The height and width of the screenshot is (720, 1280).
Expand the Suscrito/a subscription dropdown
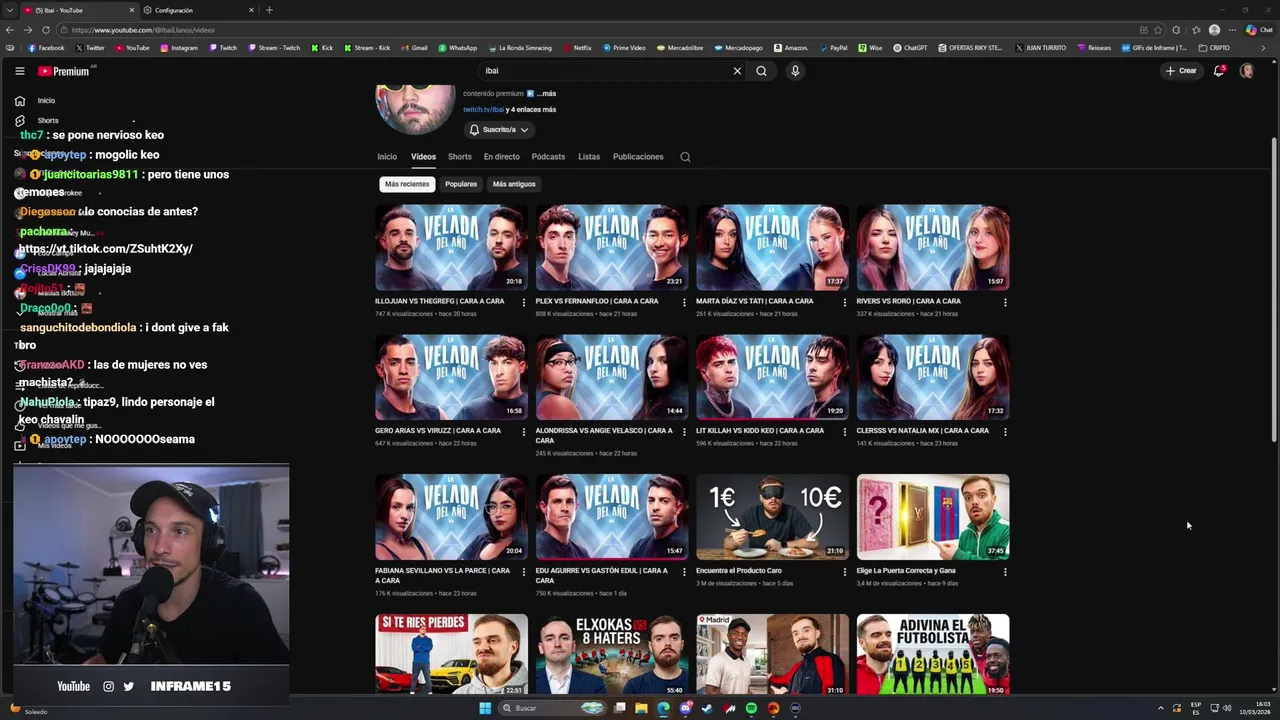pyautogui.click(x=499, y=130)
